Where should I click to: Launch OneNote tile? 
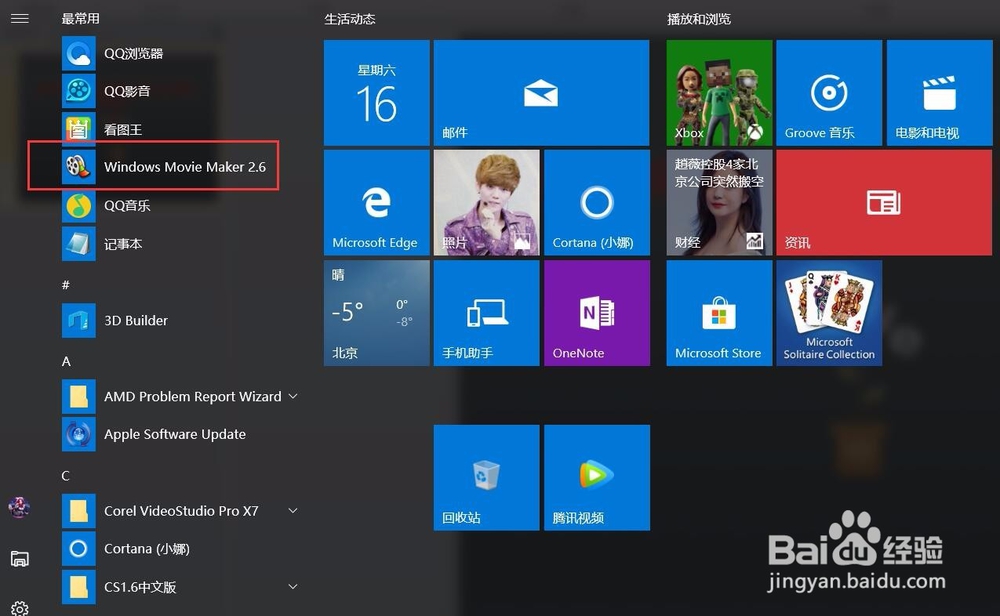tap(597, 312)
